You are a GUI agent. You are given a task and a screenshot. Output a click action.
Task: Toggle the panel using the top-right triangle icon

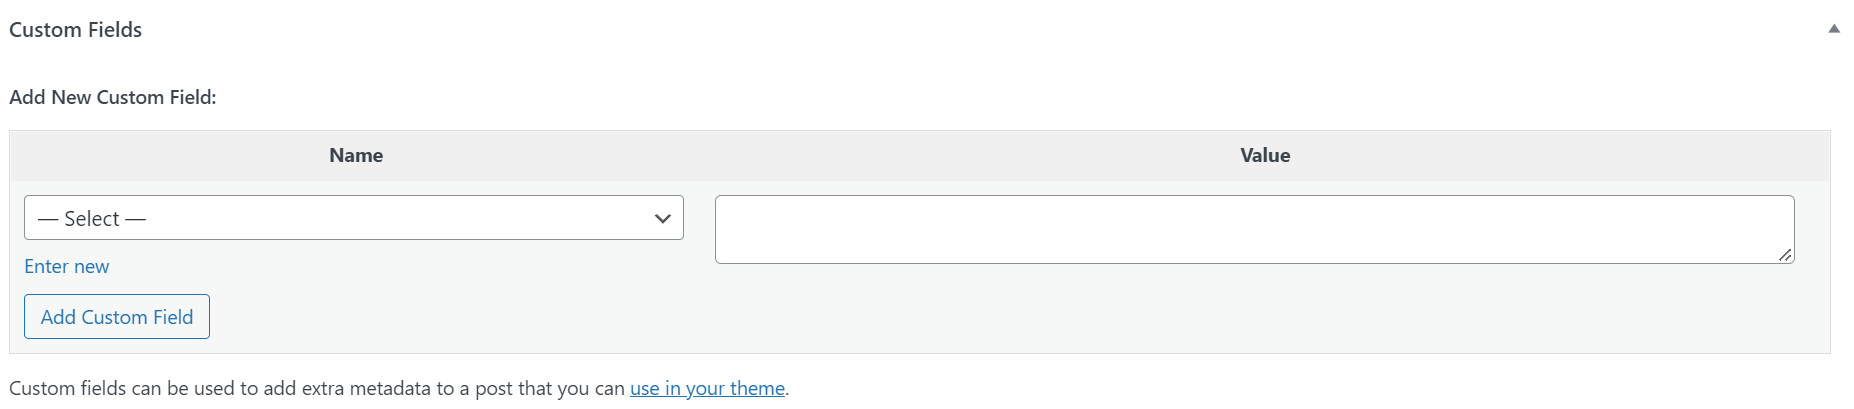(1833, 29)
